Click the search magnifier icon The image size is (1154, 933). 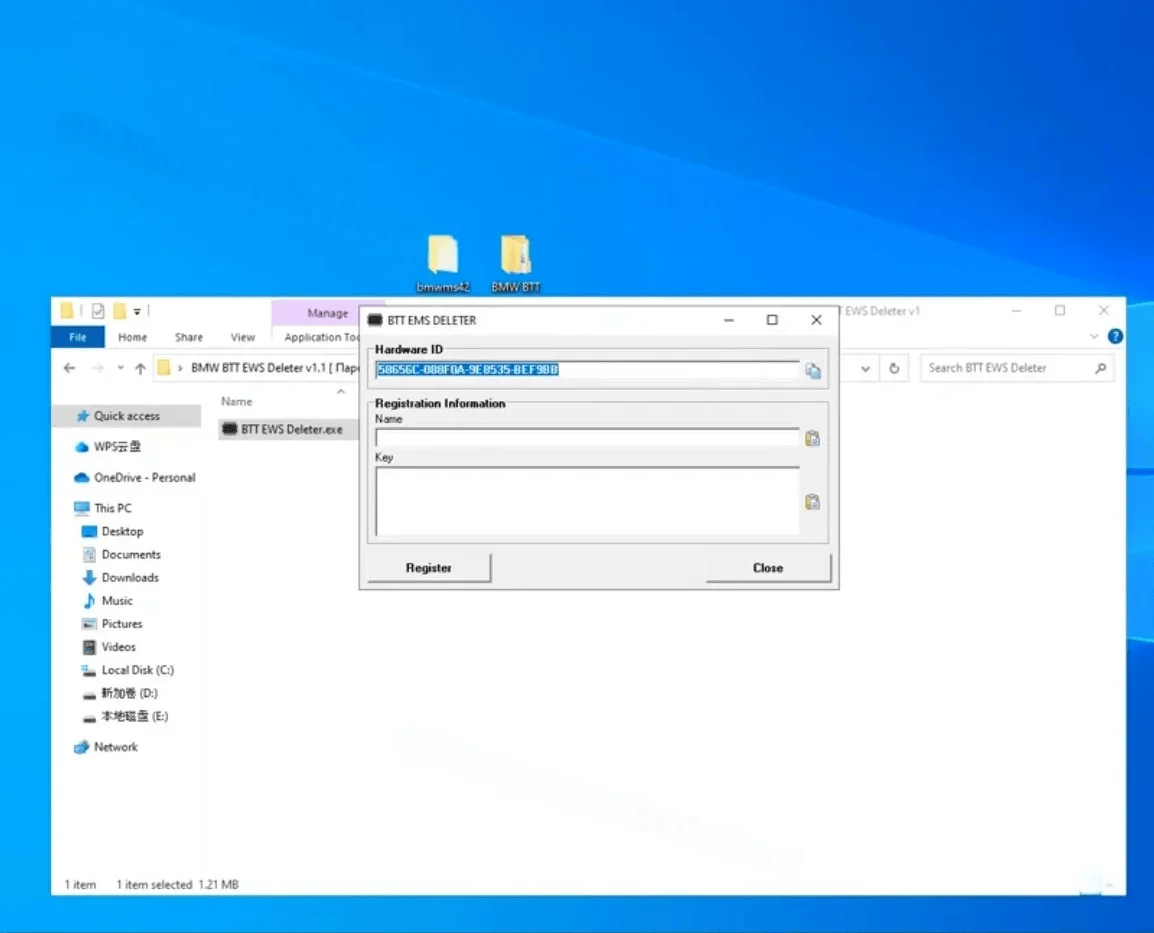click(x=1100, y=368)
